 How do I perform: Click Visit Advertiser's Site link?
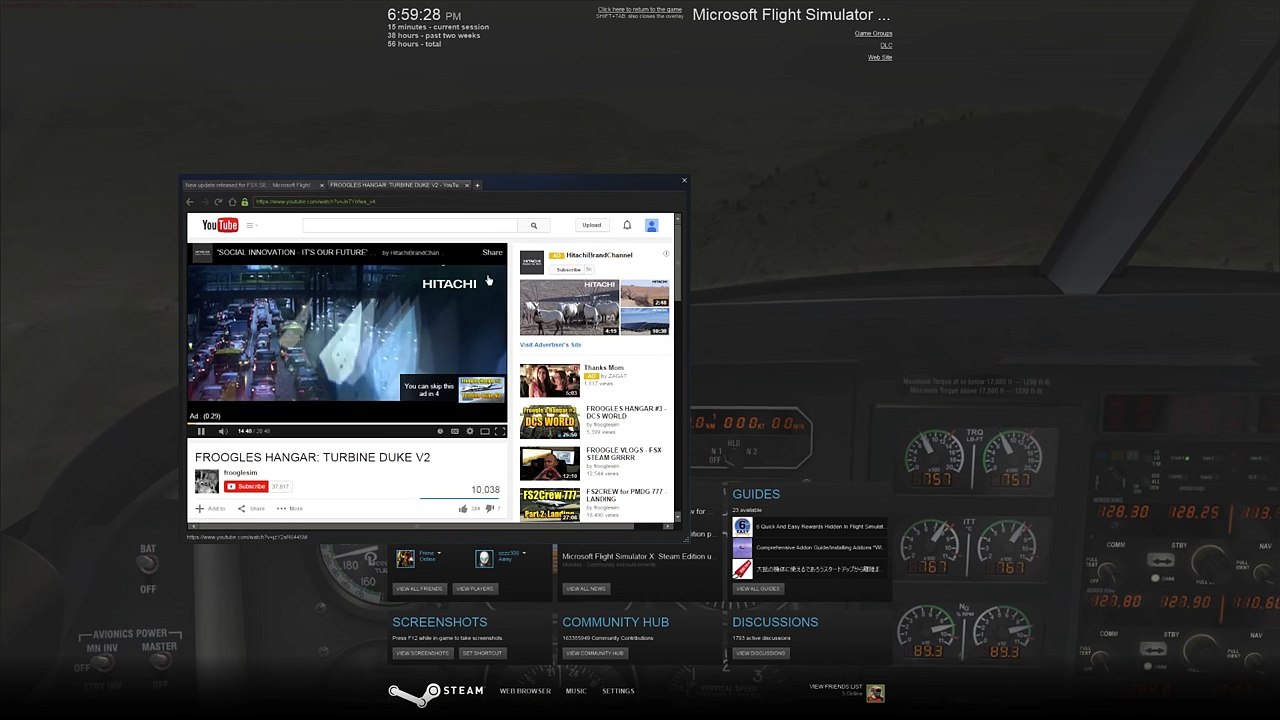tap(550, 345)
